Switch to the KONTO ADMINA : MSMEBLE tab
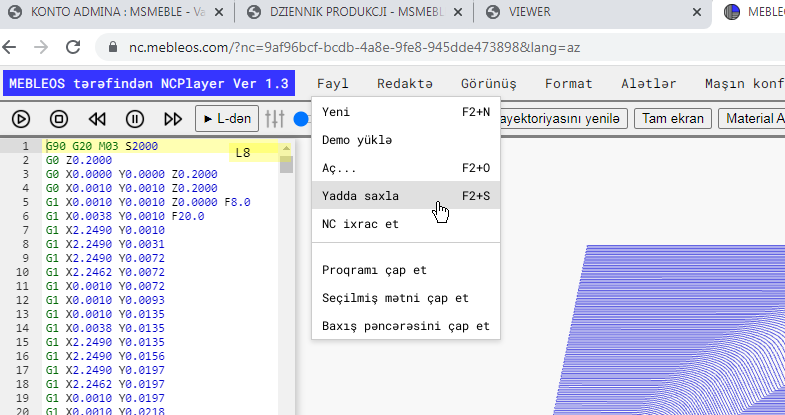This screenshot has width=785, height=415. (x=116, y=13)
